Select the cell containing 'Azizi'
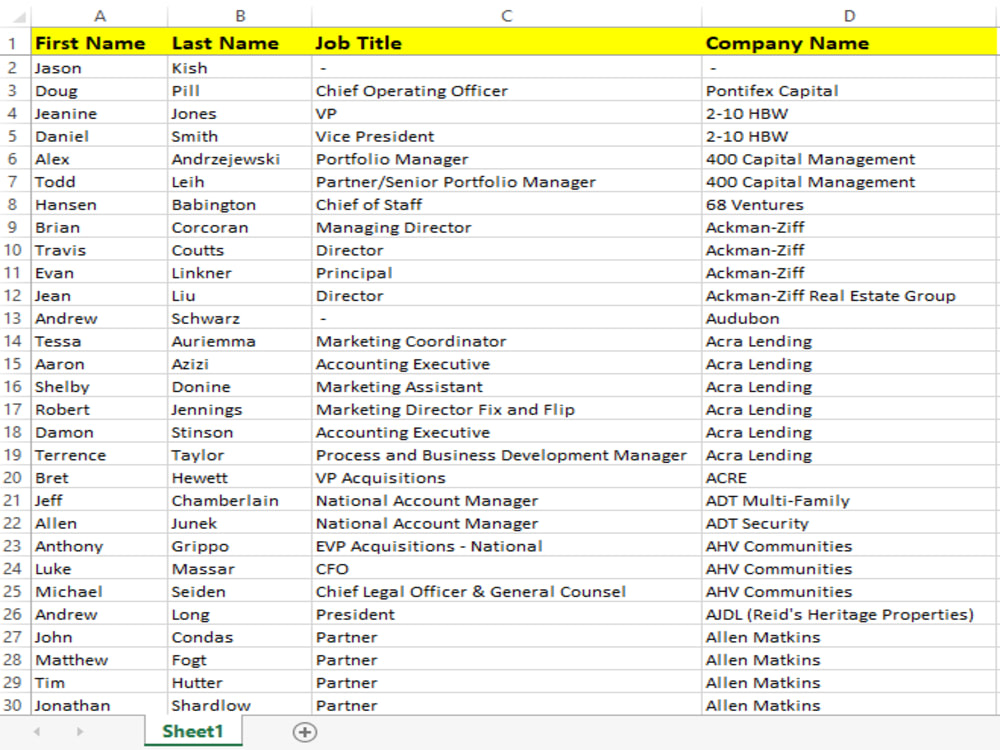Image resolution: width=1000 pixels, height=750 pixels. [240, 364]
